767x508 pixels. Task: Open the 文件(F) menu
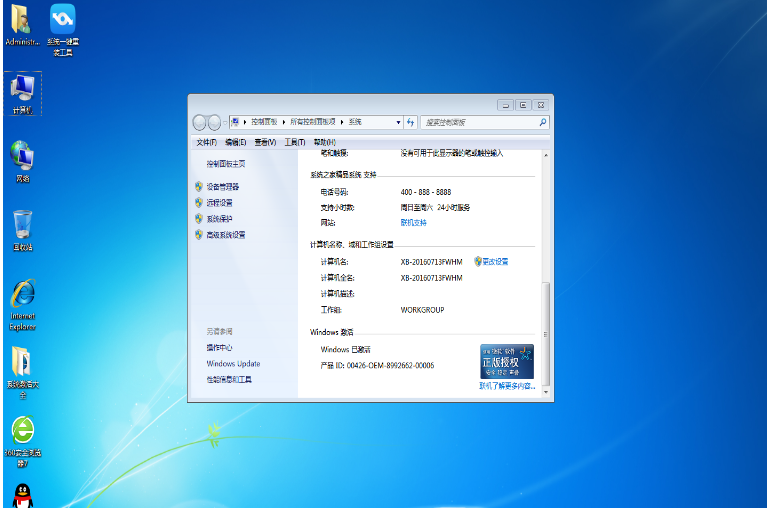point(206,142)
